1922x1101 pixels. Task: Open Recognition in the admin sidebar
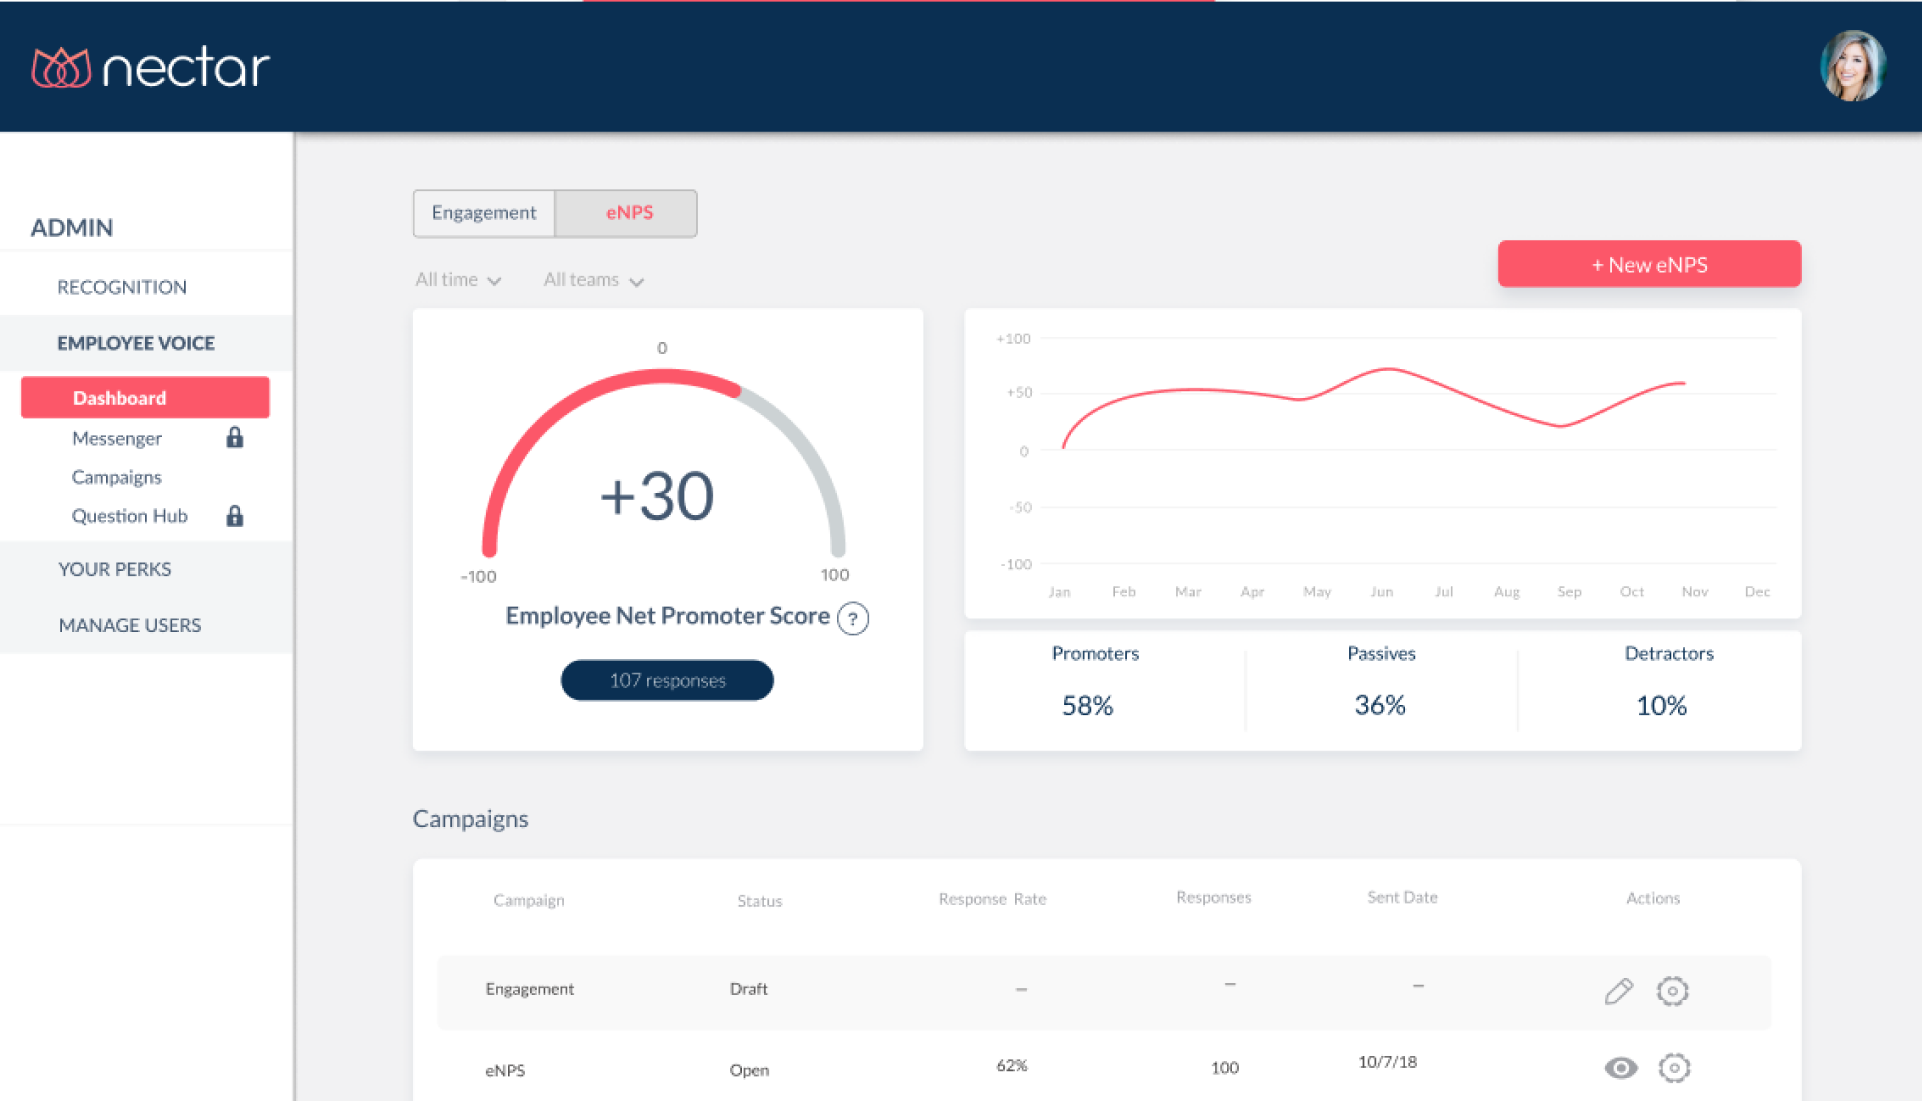tap(122, 287)
